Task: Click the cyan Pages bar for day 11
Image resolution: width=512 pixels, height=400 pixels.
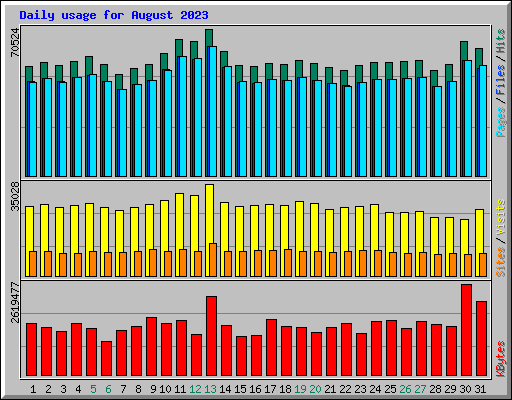Action: (x=182, y=116)
